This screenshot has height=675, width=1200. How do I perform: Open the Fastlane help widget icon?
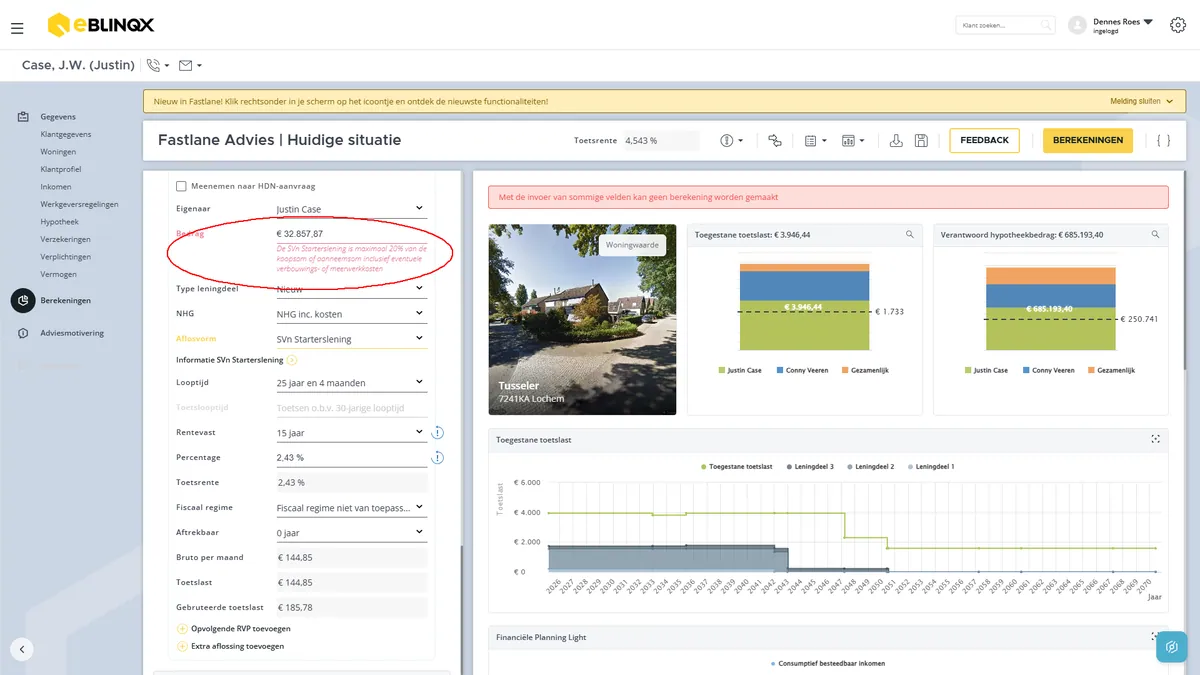(1171, 646)
